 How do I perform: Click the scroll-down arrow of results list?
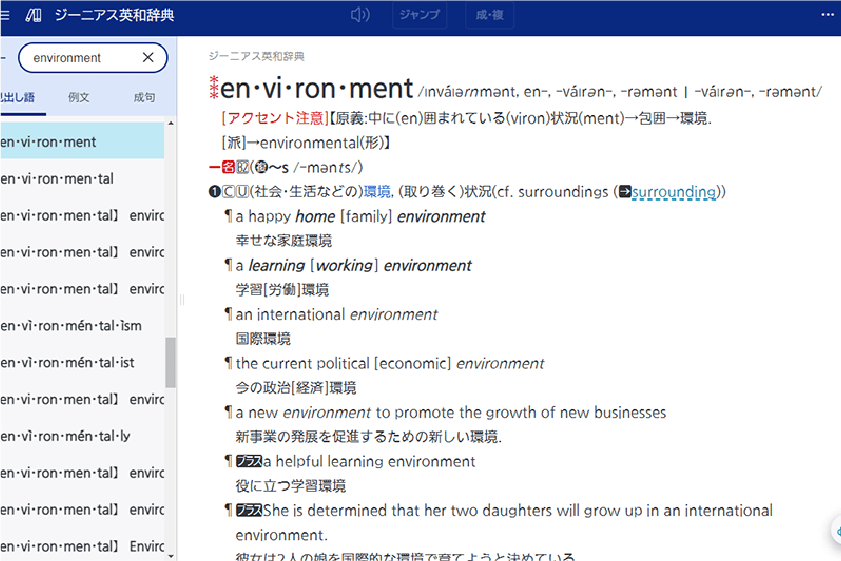tap(171, 553)
